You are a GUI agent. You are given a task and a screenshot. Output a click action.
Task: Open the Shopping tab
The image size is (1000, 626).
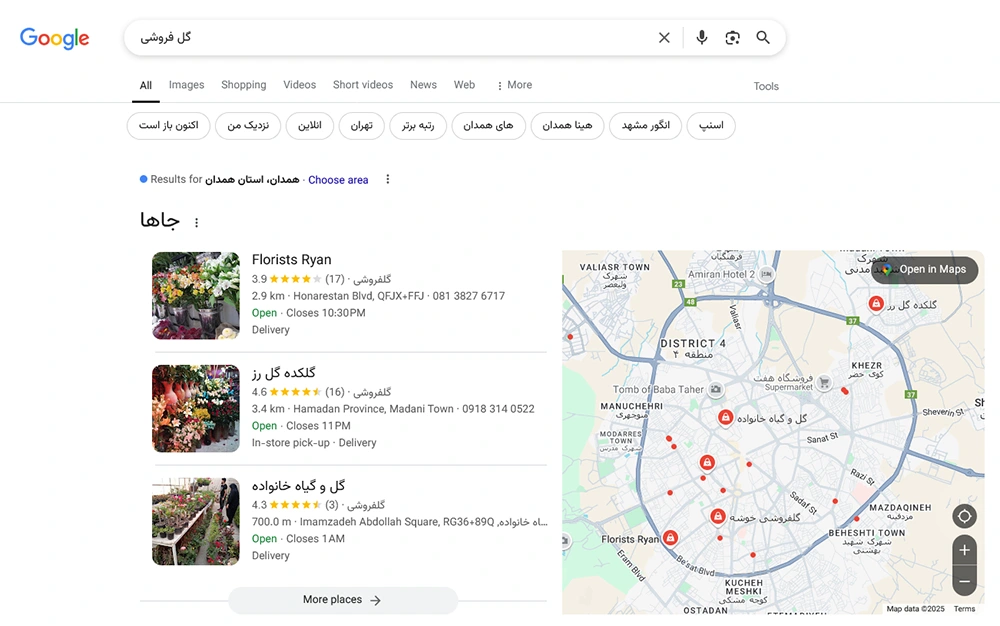coord(244,85)
